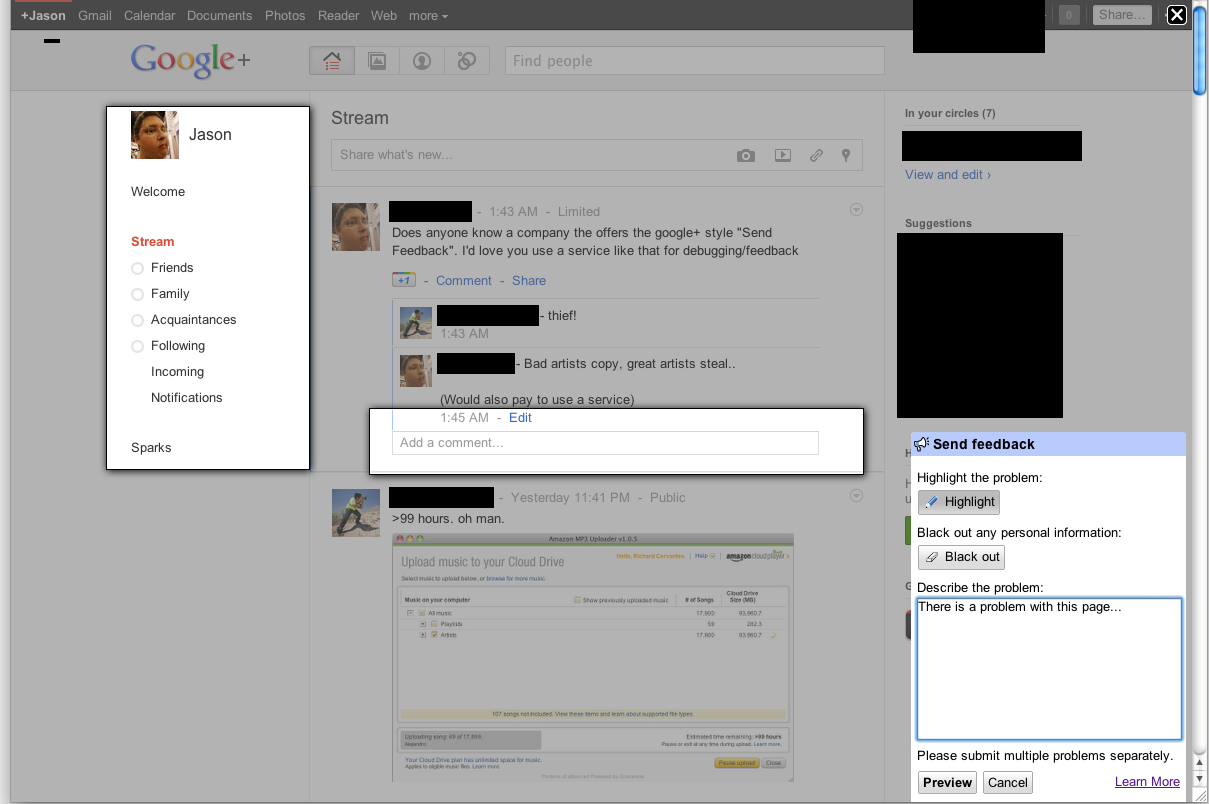Viewport: 1209px width, 804px height.
Task: Open the Learn More link
Action: point(1147,782)
